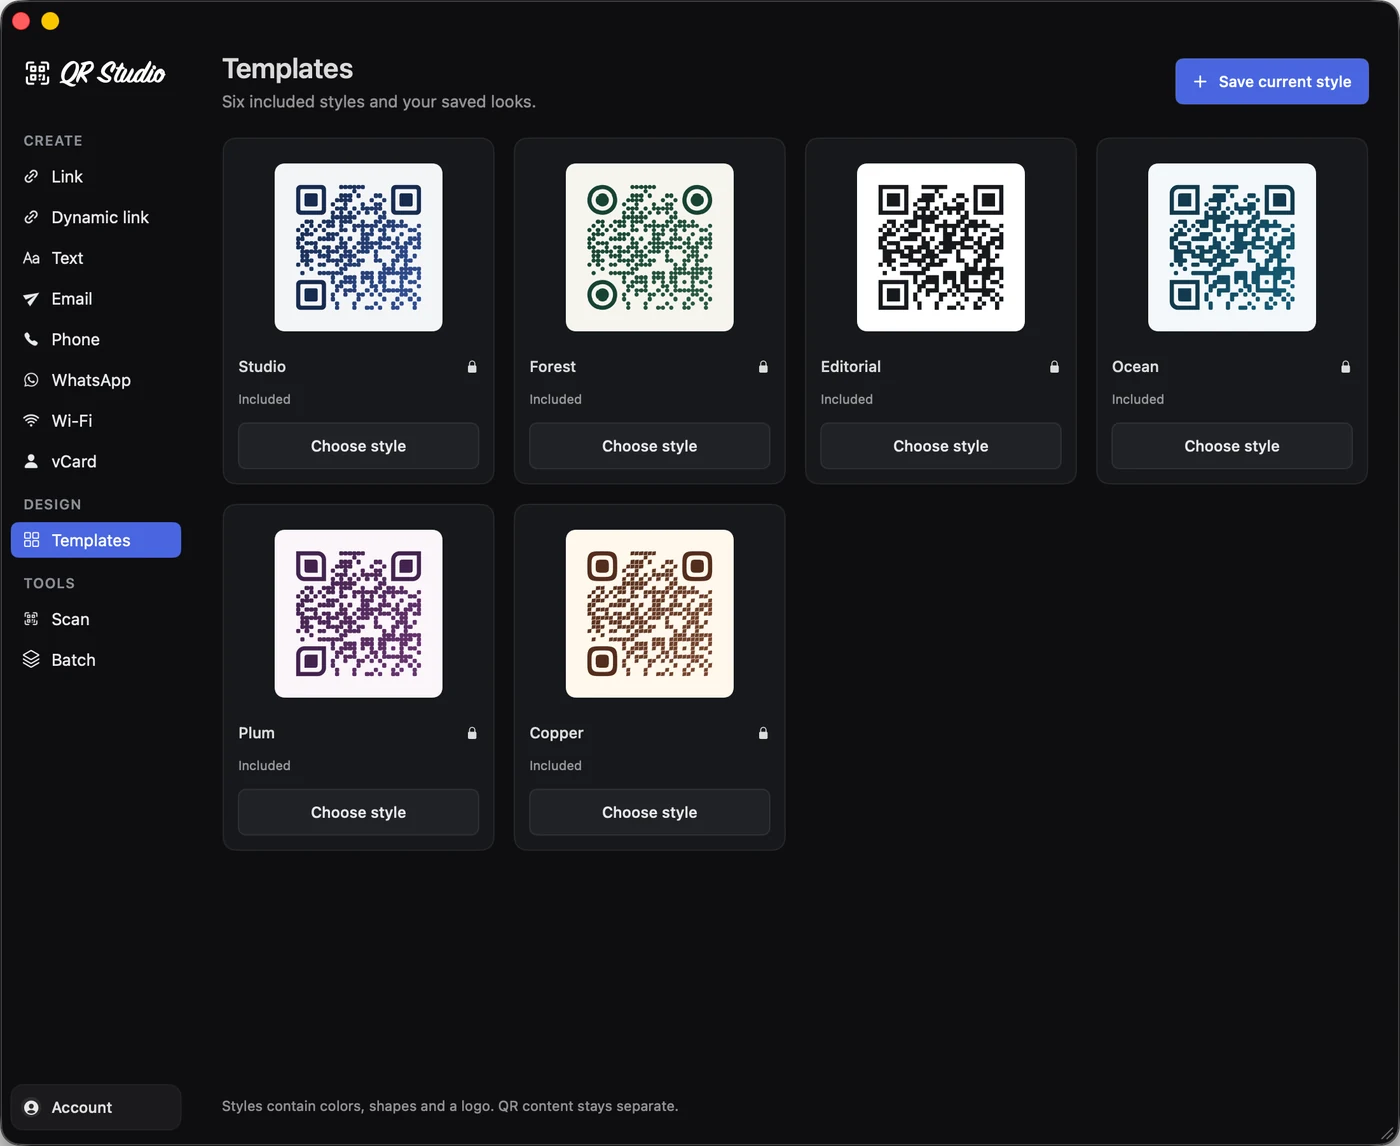Click the red close window button
Viewport: 1400px width, 1146px height.
21,21
